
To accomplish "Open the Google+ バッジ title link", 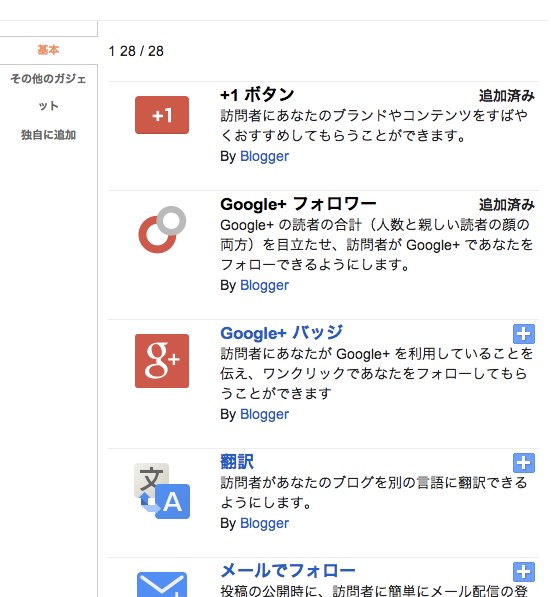I will pos(281,333).
